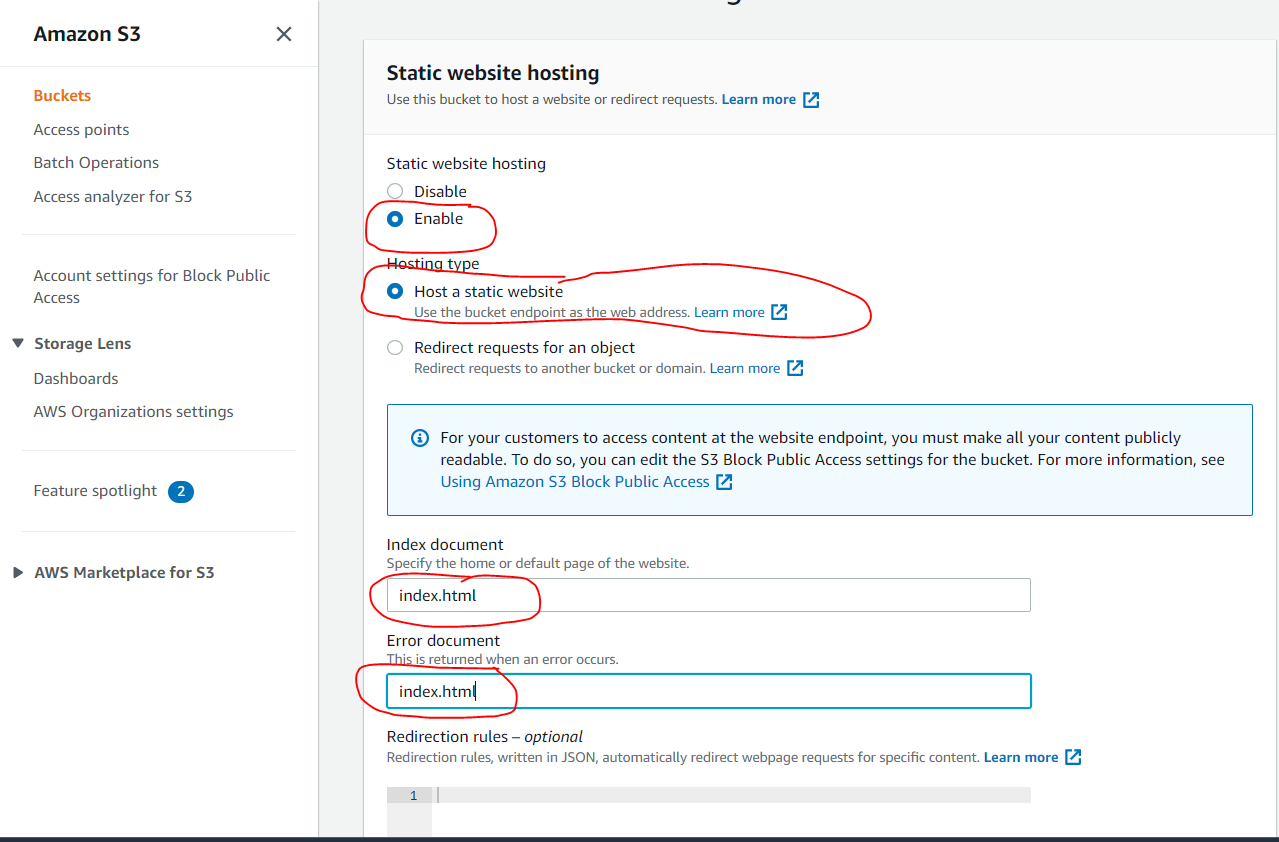
Task: Click the Static website hosting heading
Action: pyautogui.click(x=493, y=73)
